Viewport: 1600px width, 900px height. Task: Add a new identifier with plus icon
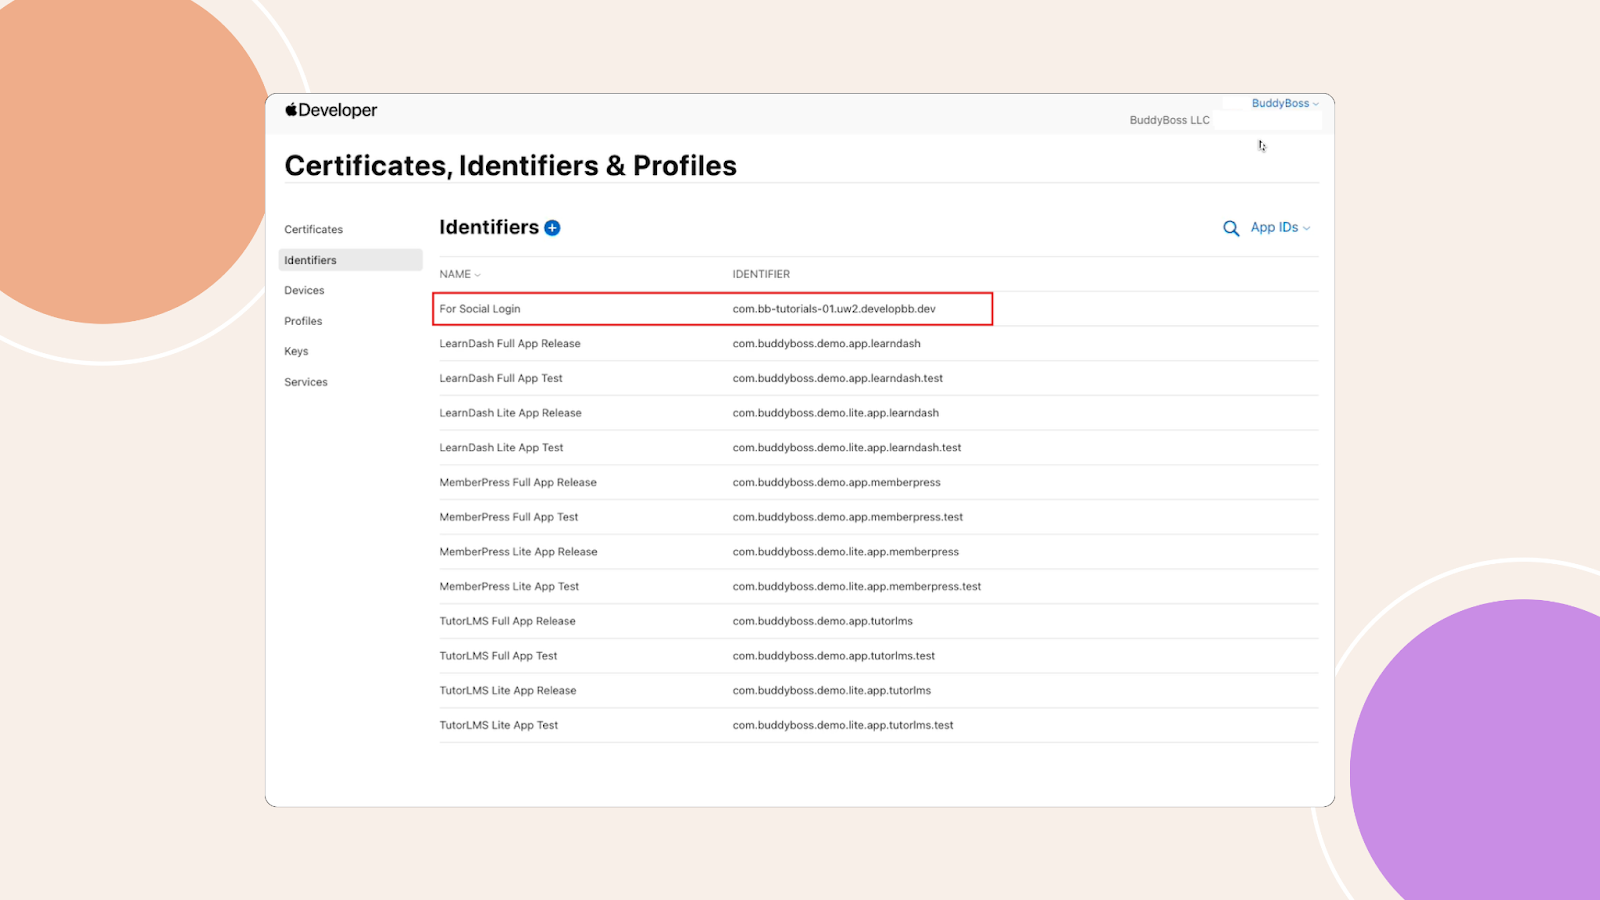[x=552, y=228]
